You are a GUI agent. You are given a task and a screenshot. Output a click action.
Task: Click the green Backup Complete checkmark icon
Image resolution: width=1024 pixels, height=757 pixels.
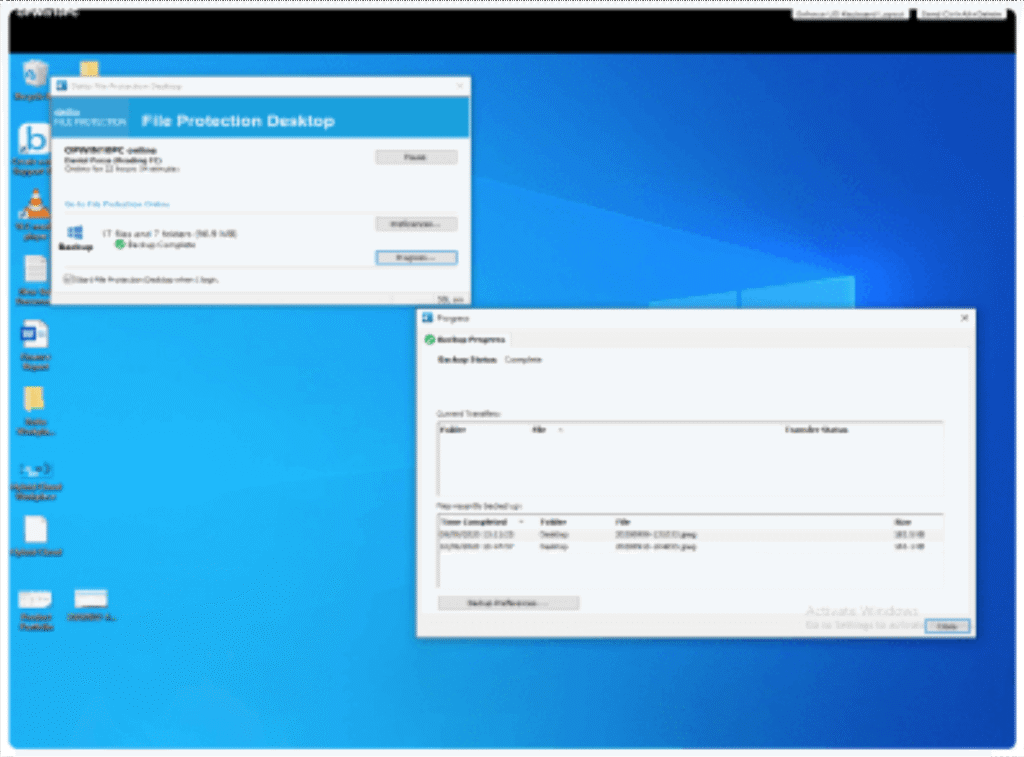120,244
